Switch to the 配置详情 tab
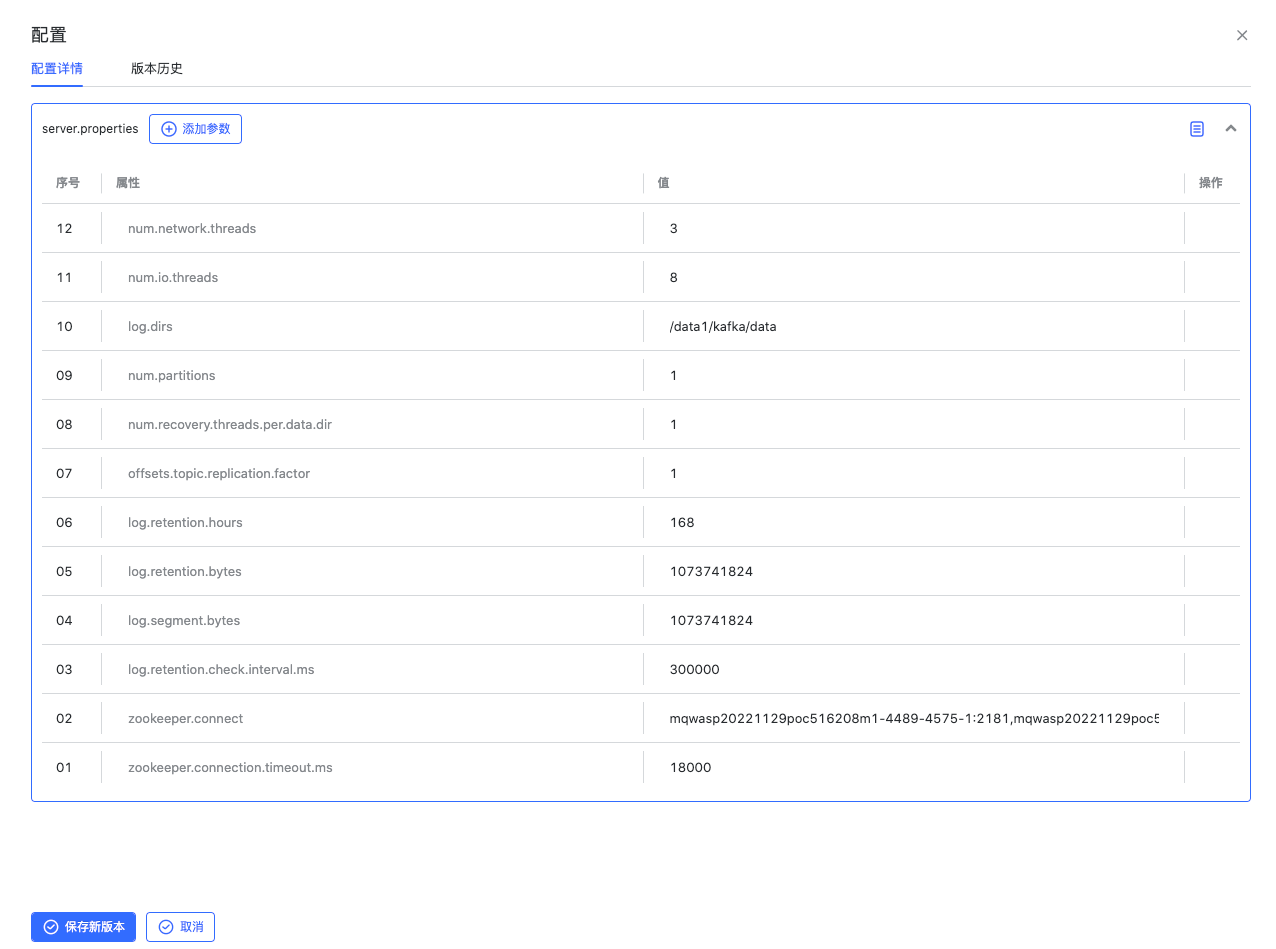The image size is (1276, 949). [x=57, y=69]
